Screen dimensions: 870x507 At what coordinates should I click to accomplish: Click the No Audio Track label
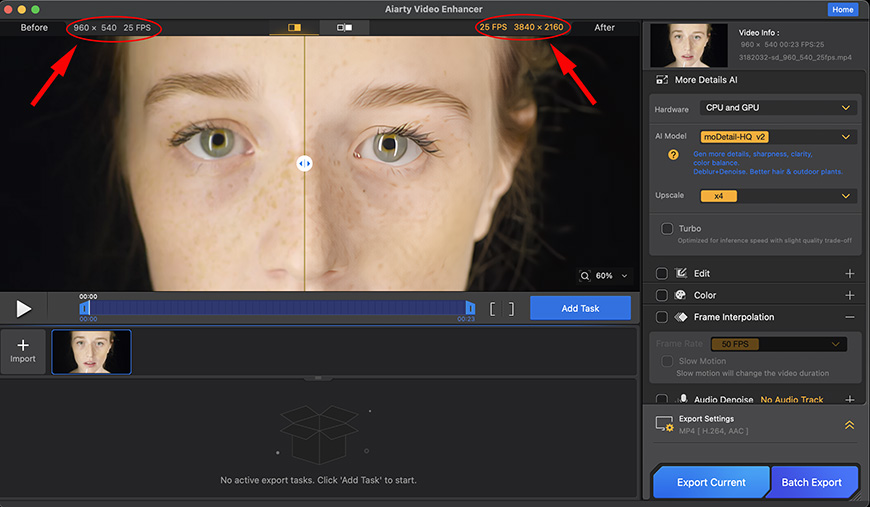click(x=792, y=399)
